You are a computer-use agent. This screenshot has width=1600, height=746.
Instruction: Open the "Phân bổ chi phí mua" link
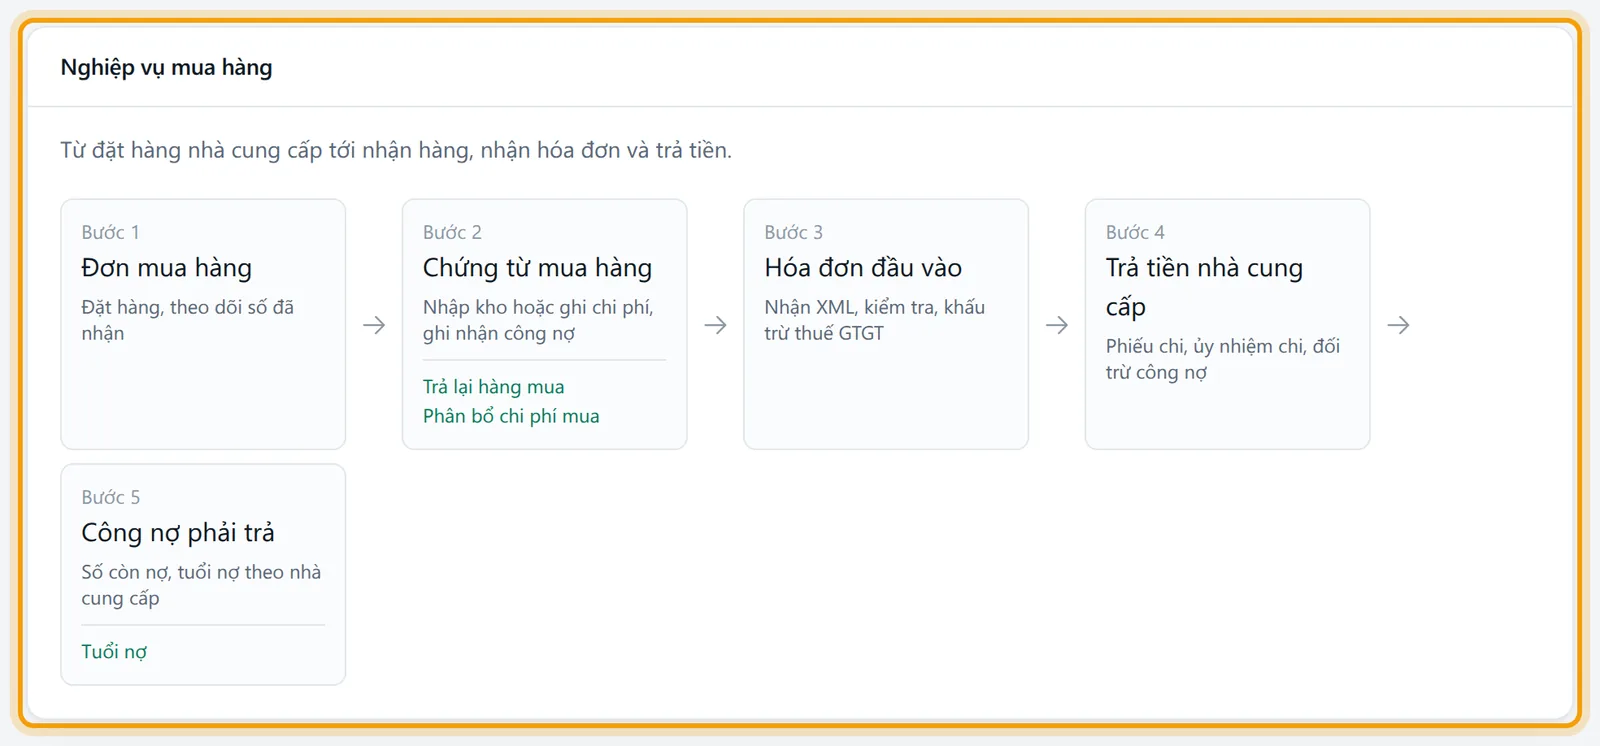(x=511, y=416)
